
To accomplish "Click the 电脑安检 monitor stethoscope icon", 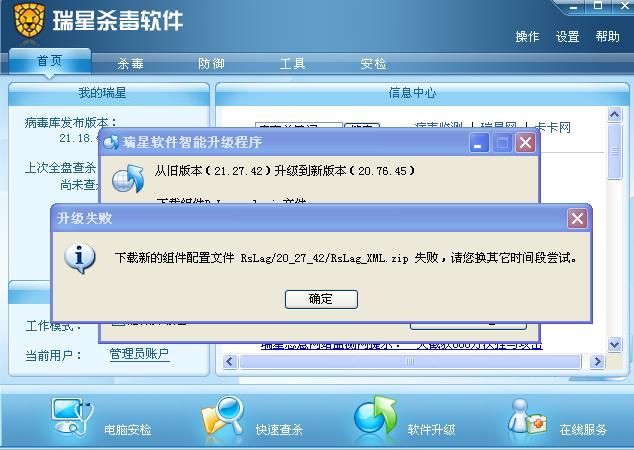I will click(x=72, y=416).
